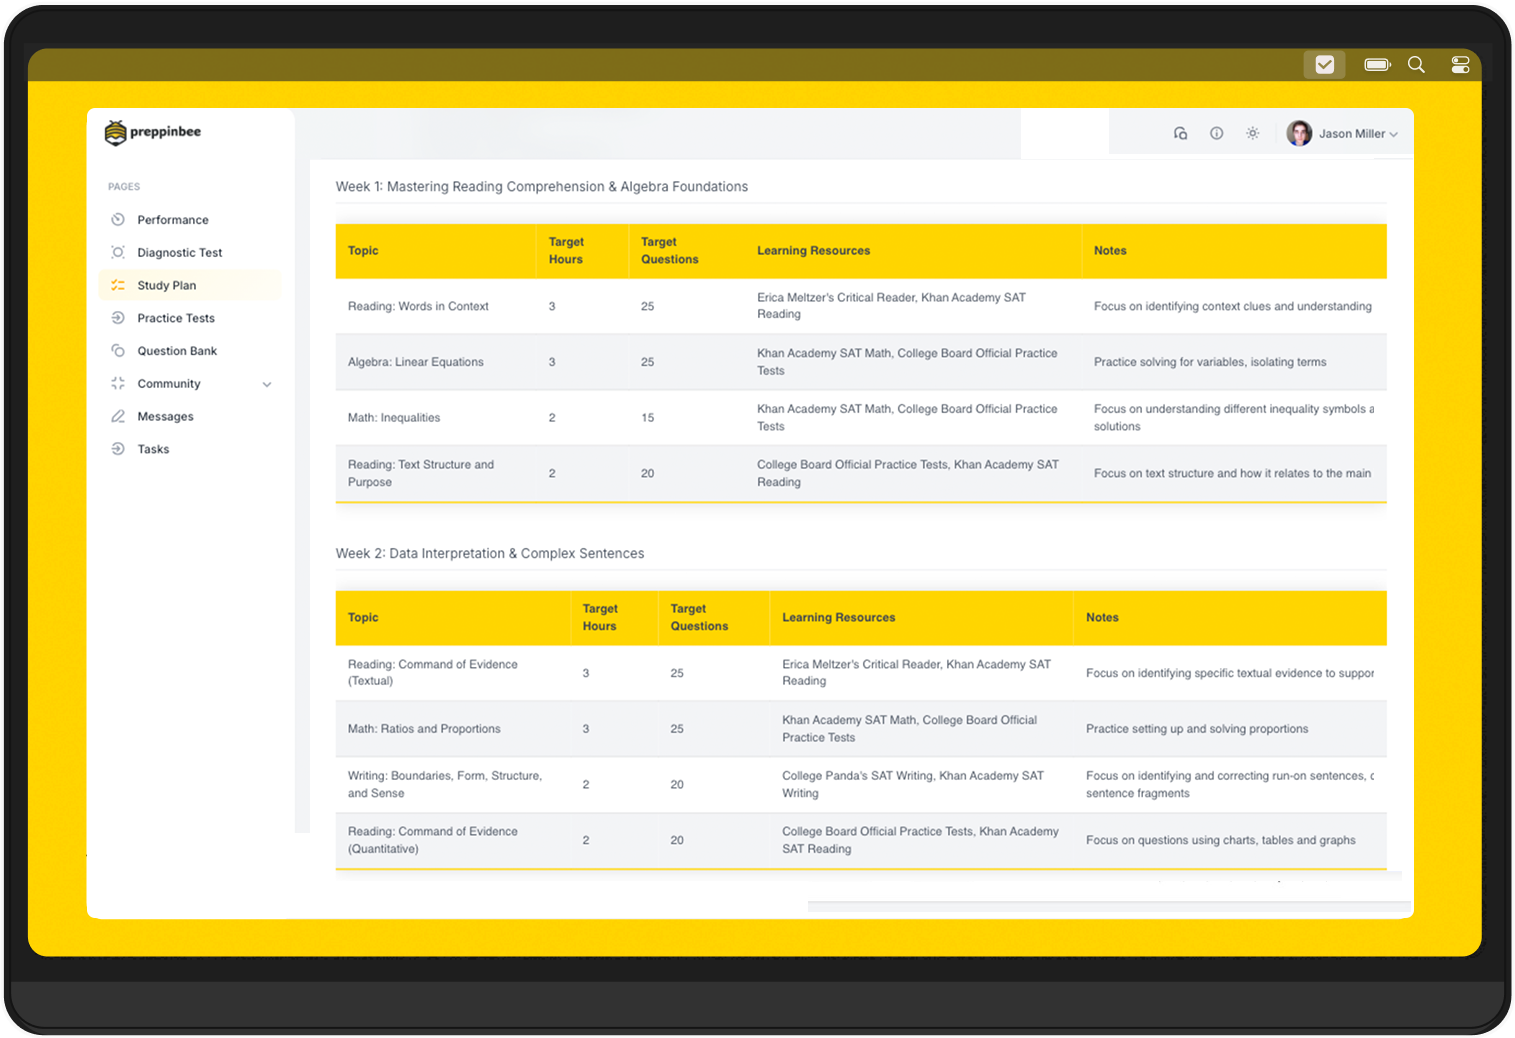Click the Diagnostic Test sidebar icon

point(118,253)
